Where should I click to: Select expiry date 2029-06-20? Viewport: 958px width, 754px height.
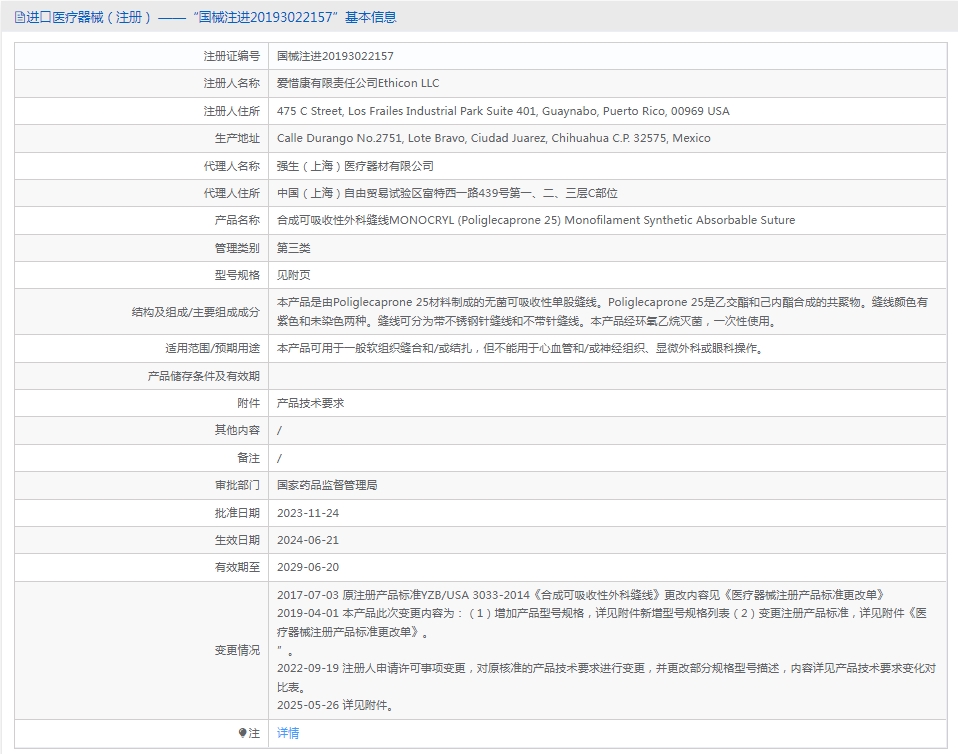click(x=308, y=567)
